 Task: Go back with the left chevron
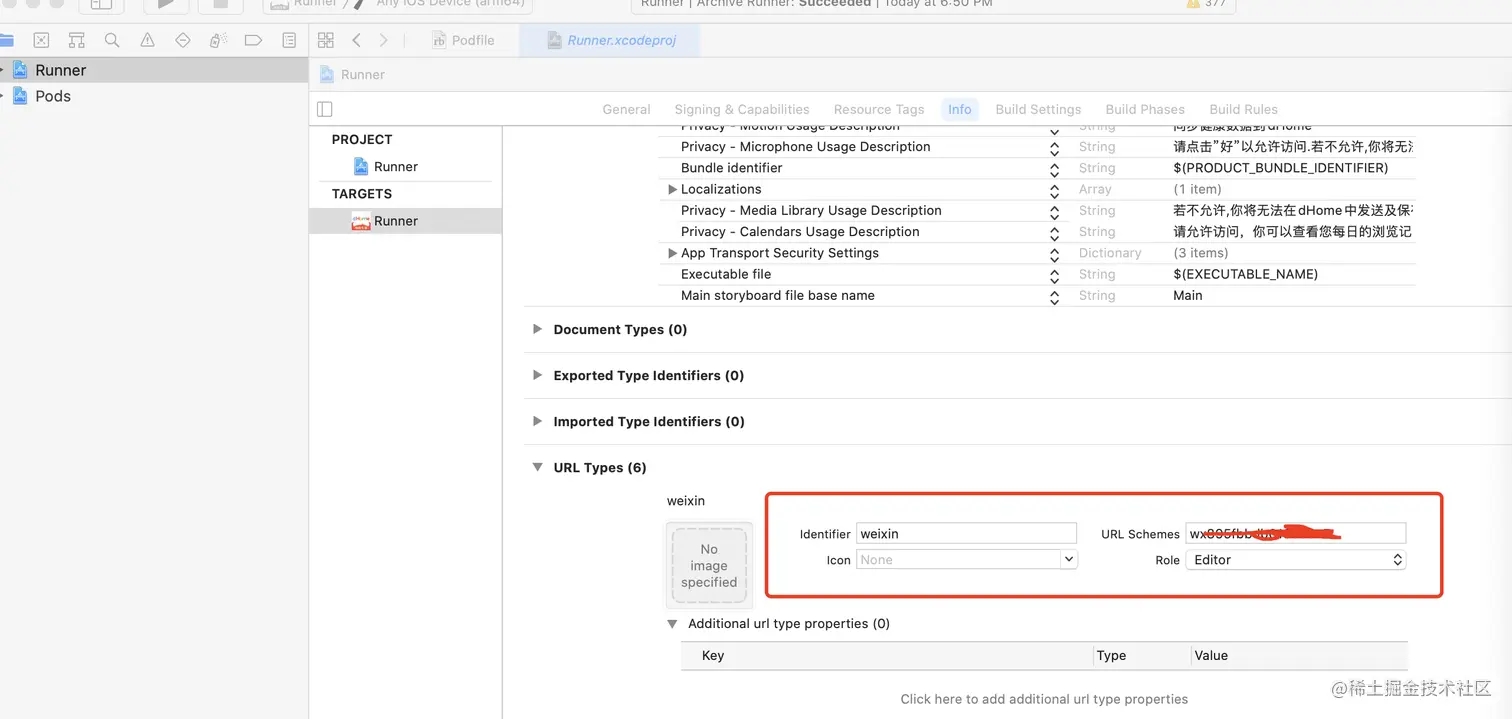(x=356, y=40)
